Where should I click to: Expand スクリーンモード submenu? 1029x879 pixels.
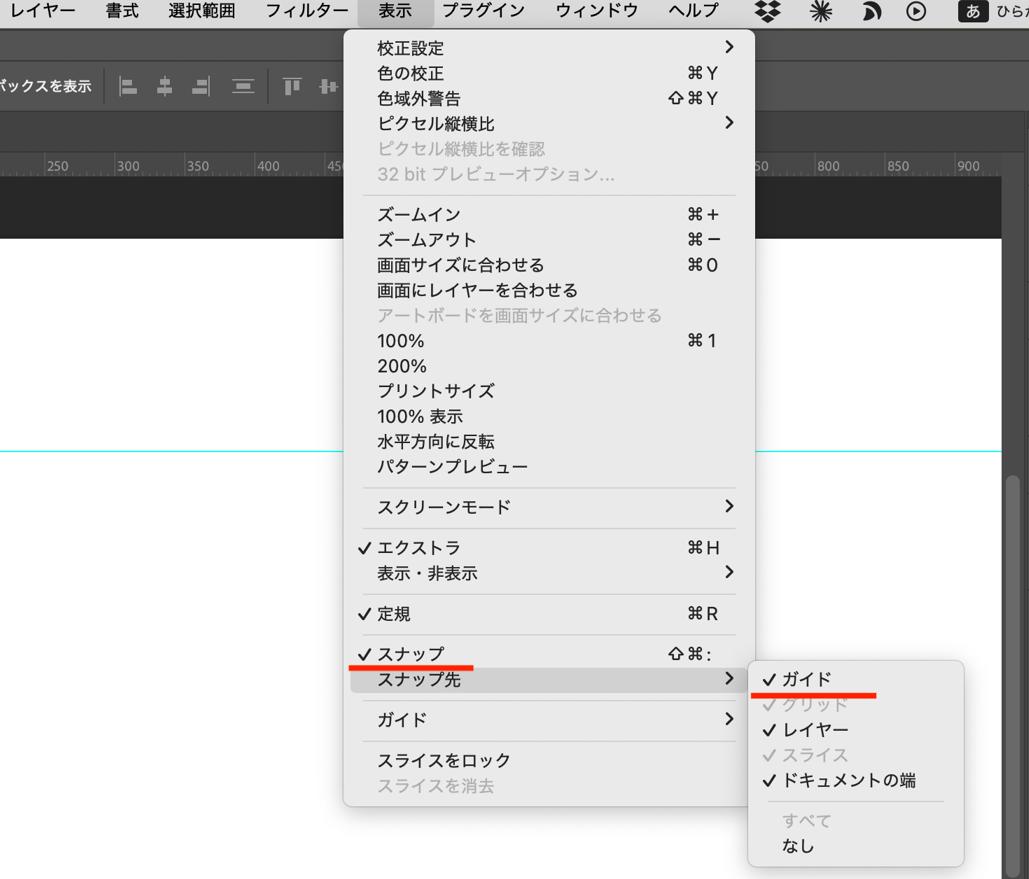[549, 507]
